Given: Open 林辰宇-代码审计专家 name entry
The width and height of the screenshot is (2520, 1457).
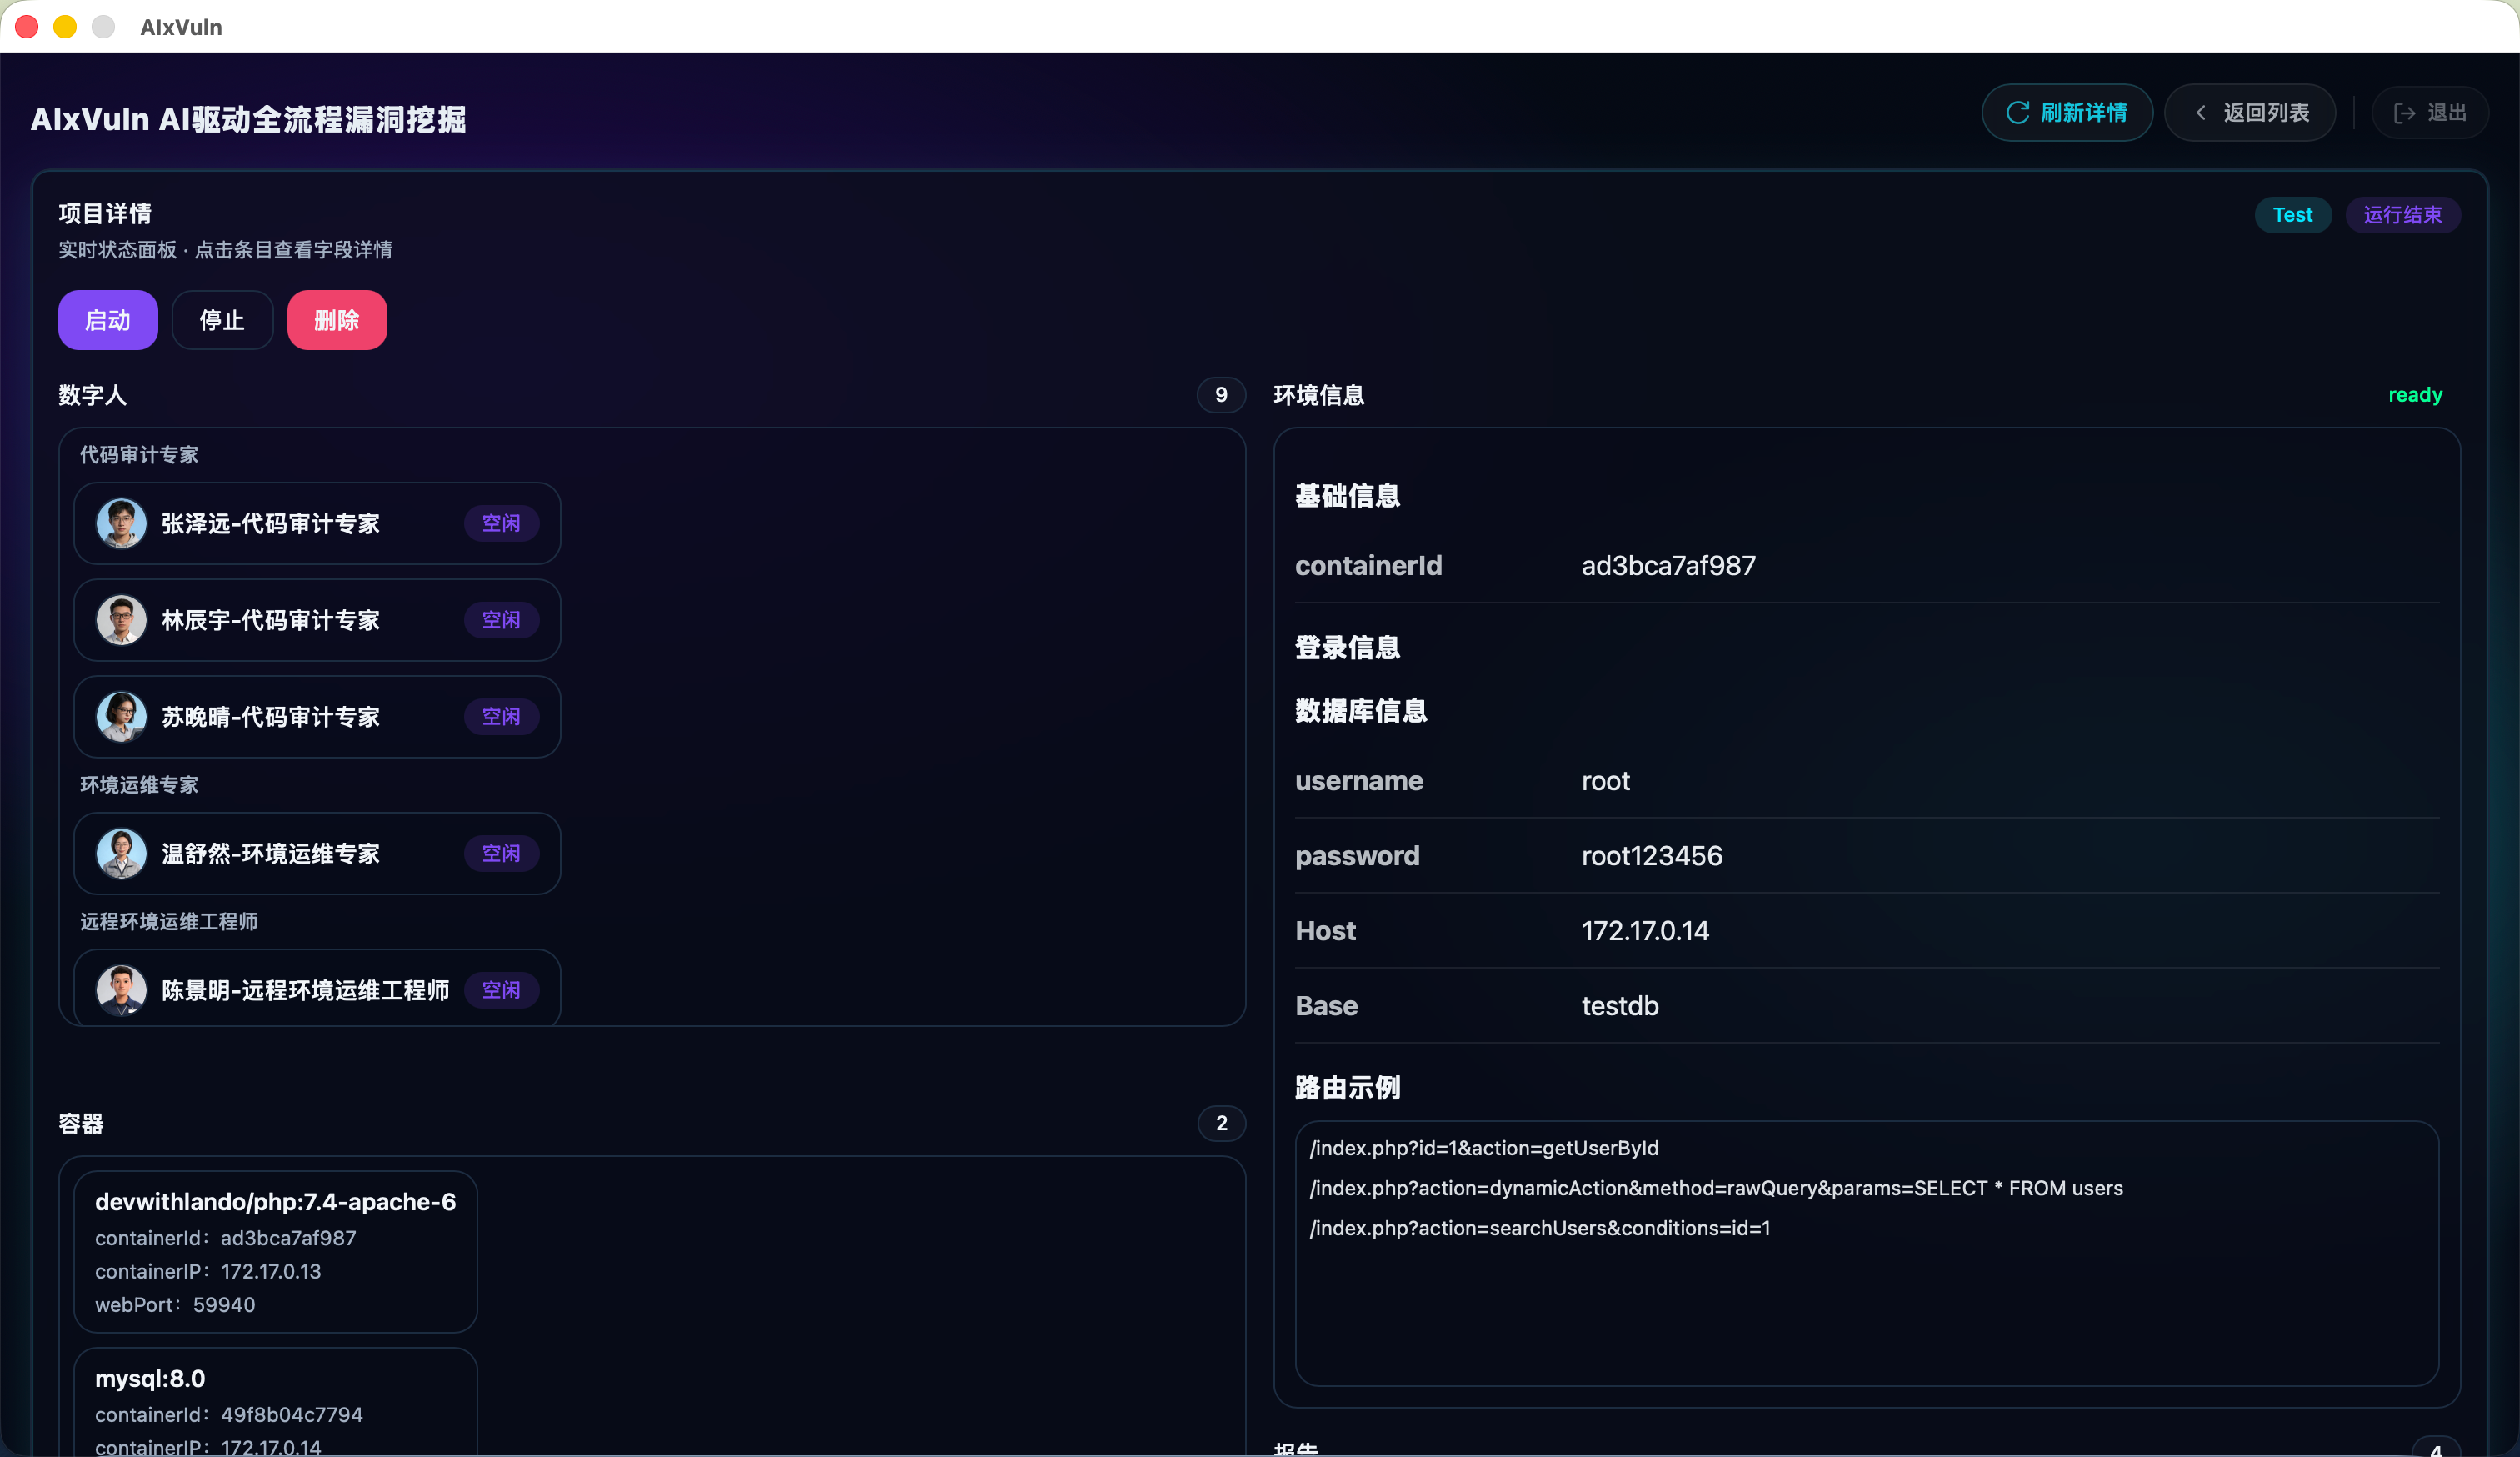Looking at the screenshot, I should point(271,621).
